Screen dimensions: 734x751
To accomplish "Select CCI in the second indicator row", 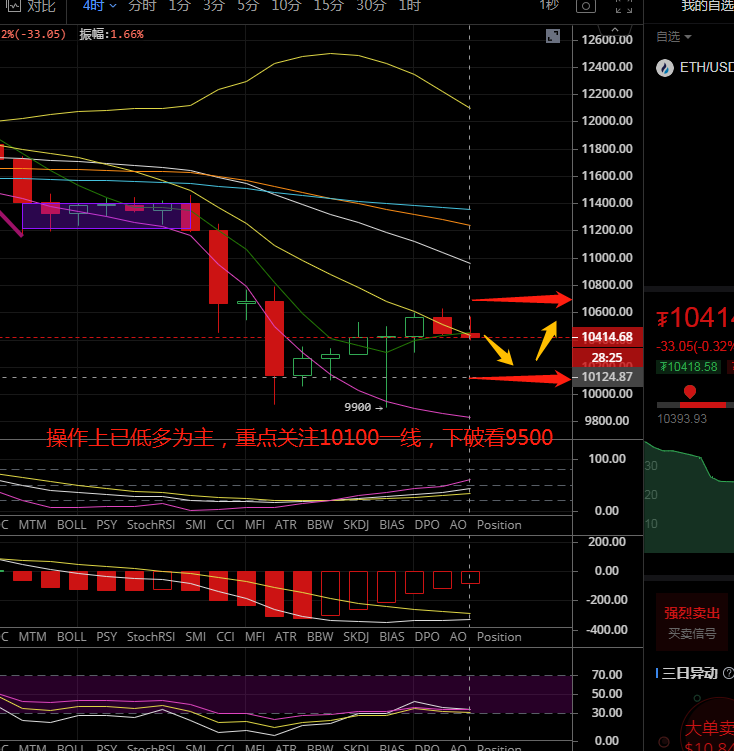I will click(226, 637).
